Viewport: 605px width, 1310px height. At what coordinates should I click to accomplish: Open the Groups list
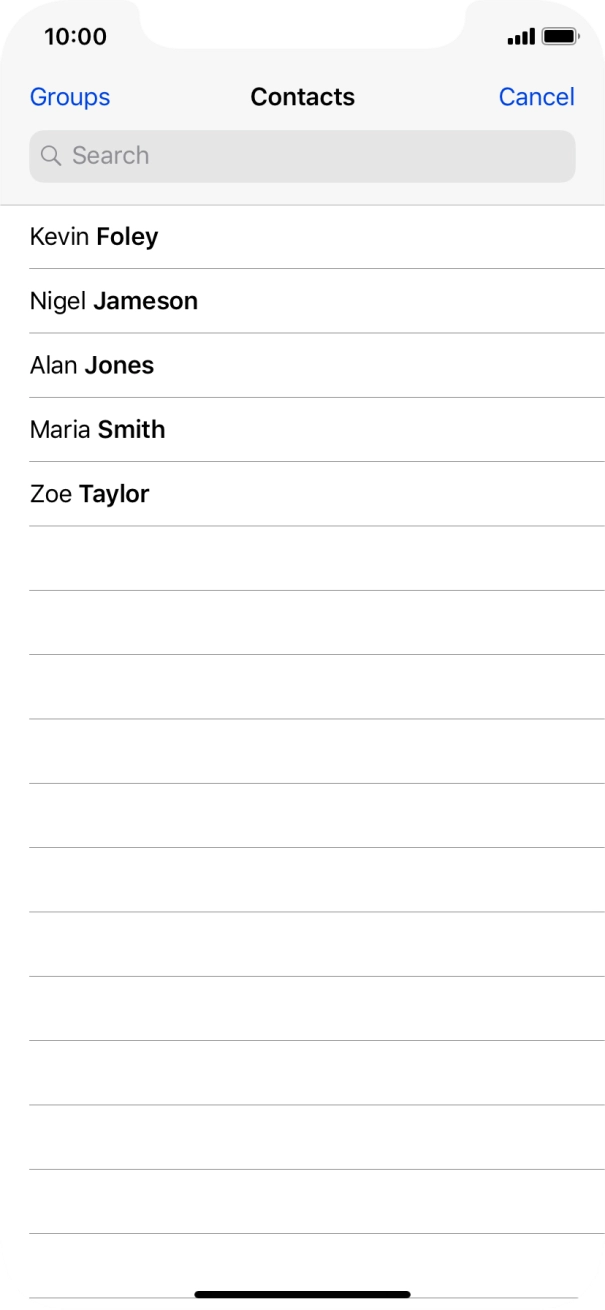point(70,97)
